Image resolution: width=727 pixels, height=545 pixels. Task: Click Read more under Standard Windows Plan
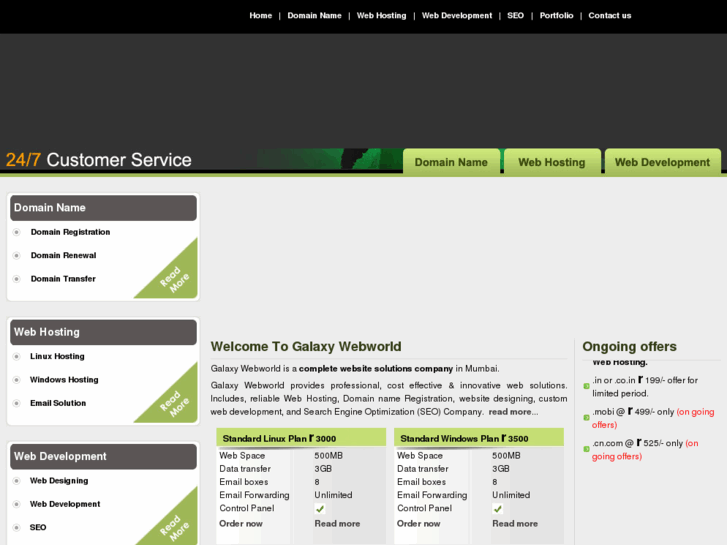point(515,524)
